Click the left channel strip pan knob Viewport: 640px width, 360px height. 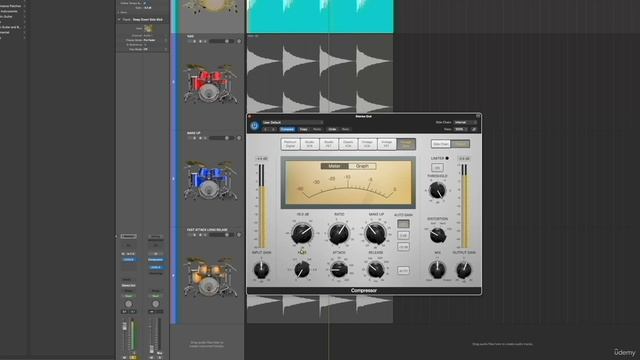point(129,304)
